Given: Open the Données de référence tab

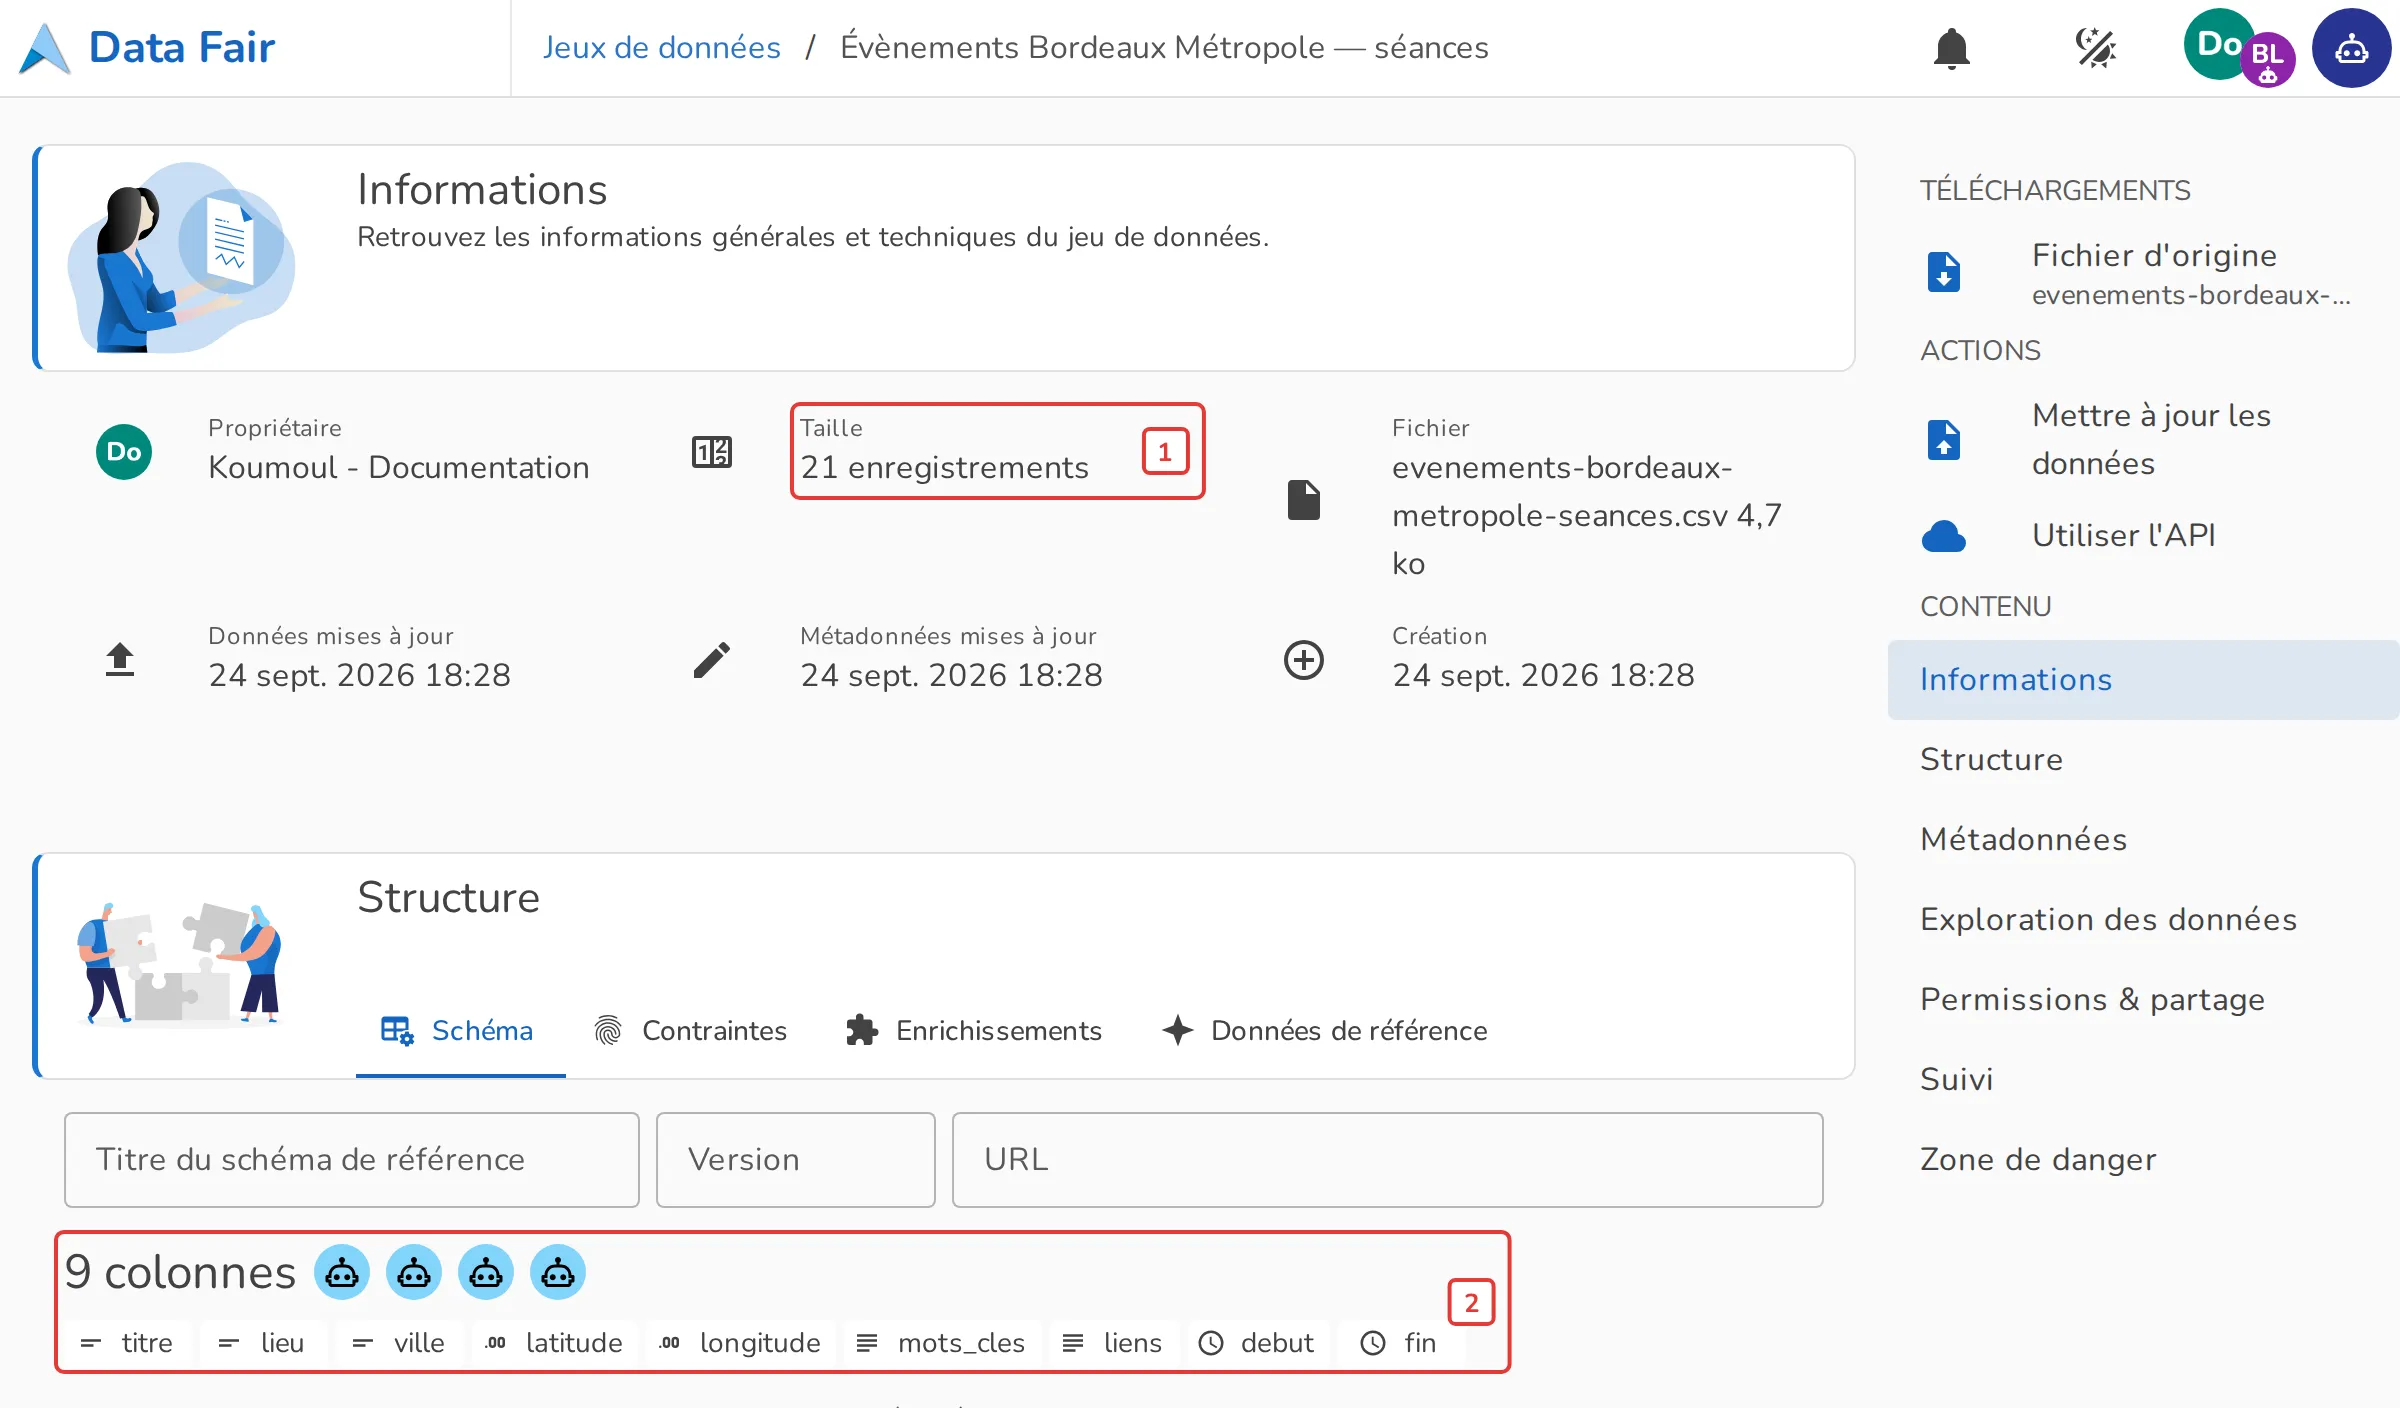Looking at the screenshot, I should coord(1325,1030).
